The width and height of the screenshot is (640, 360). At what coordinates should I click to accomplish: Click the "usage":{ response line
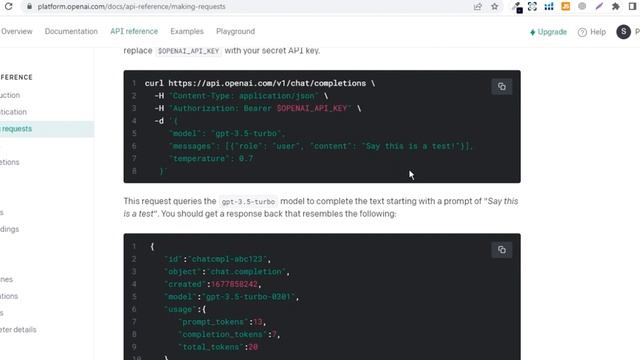185,309
